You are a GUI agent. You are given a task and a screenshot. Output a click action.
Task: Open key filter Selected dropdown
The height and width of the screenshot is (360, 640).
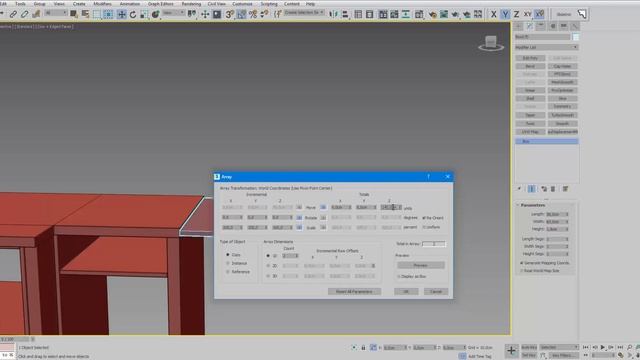coord(558,347)
